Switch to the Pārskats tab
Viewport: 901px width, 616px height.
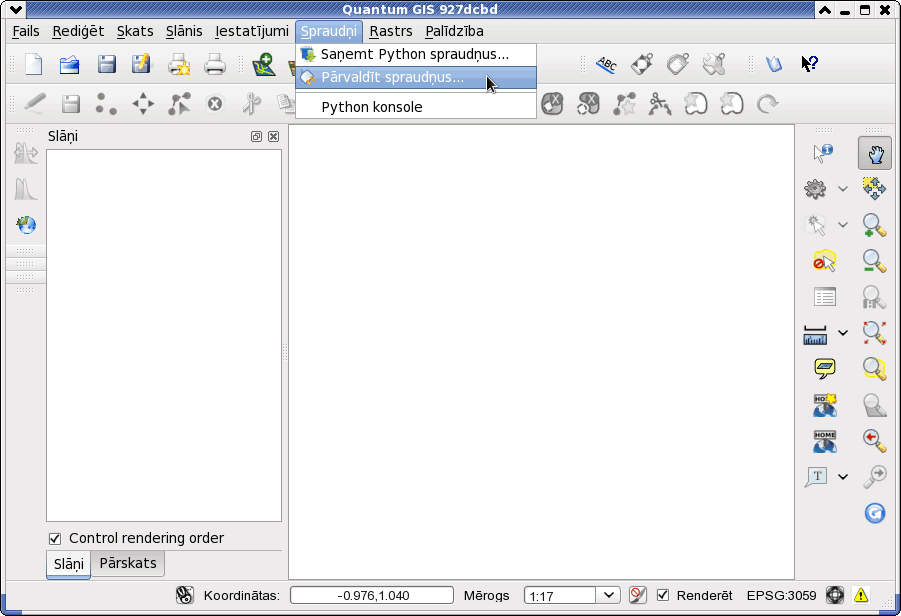point(128,563)
